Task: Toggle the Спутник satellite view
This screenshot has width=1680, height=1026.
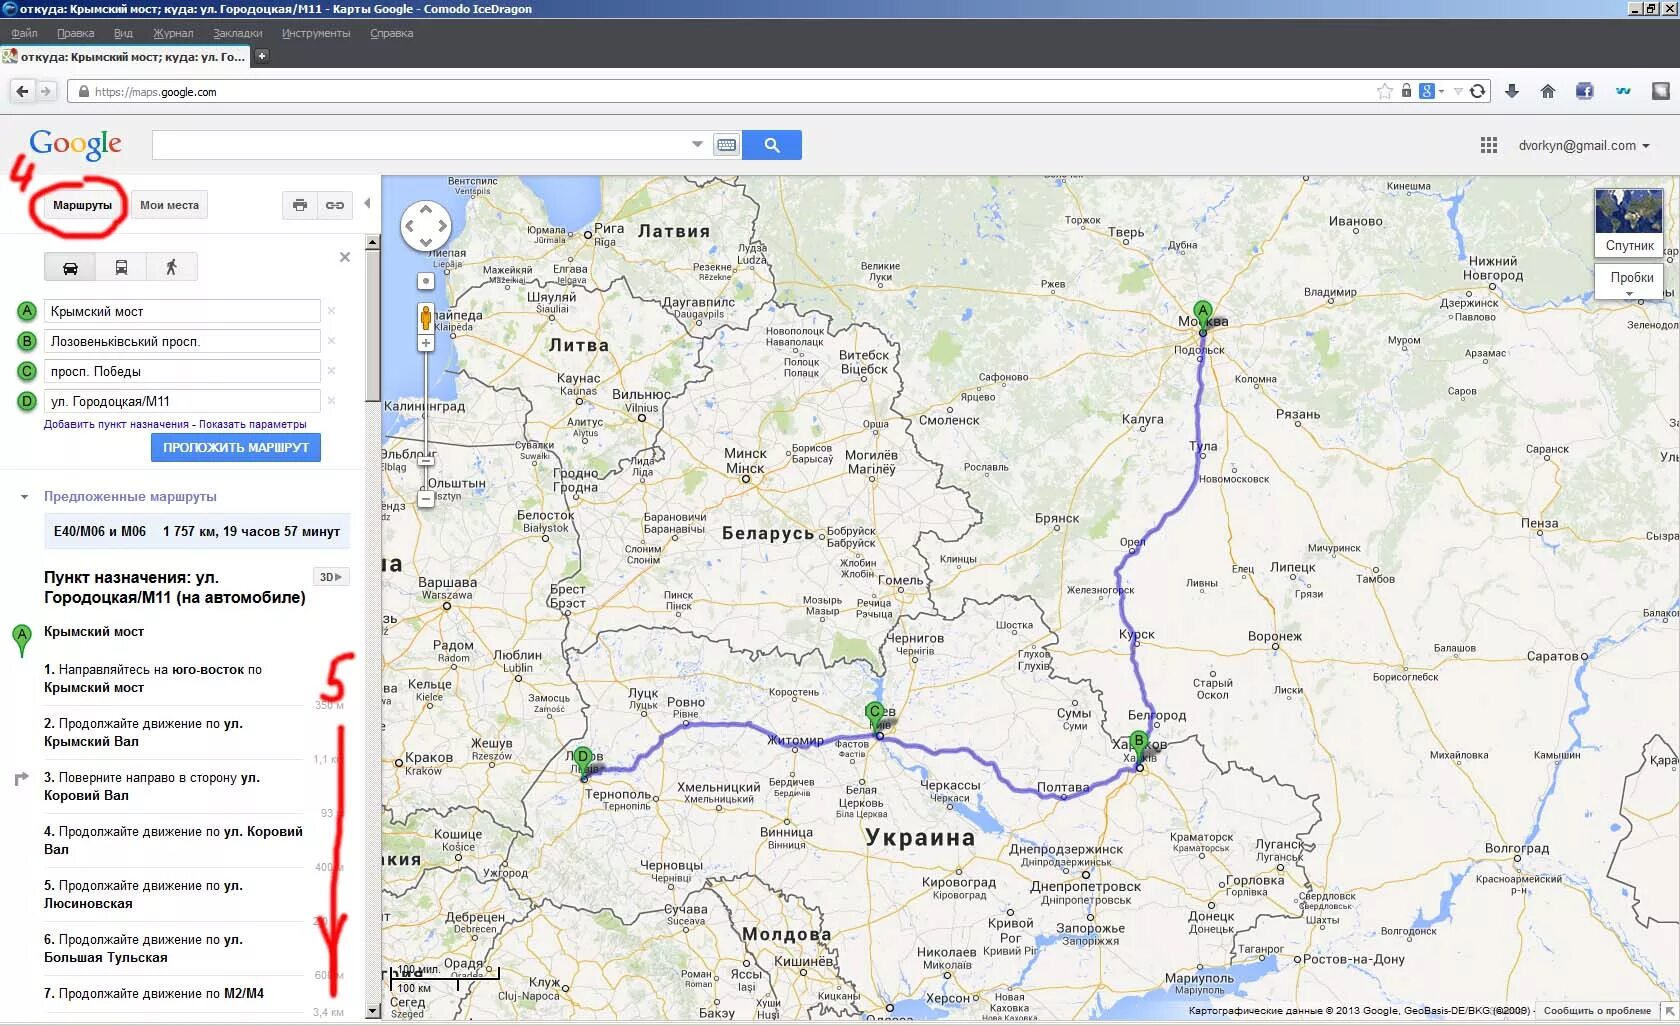Action: click(x=1629, y=222)
